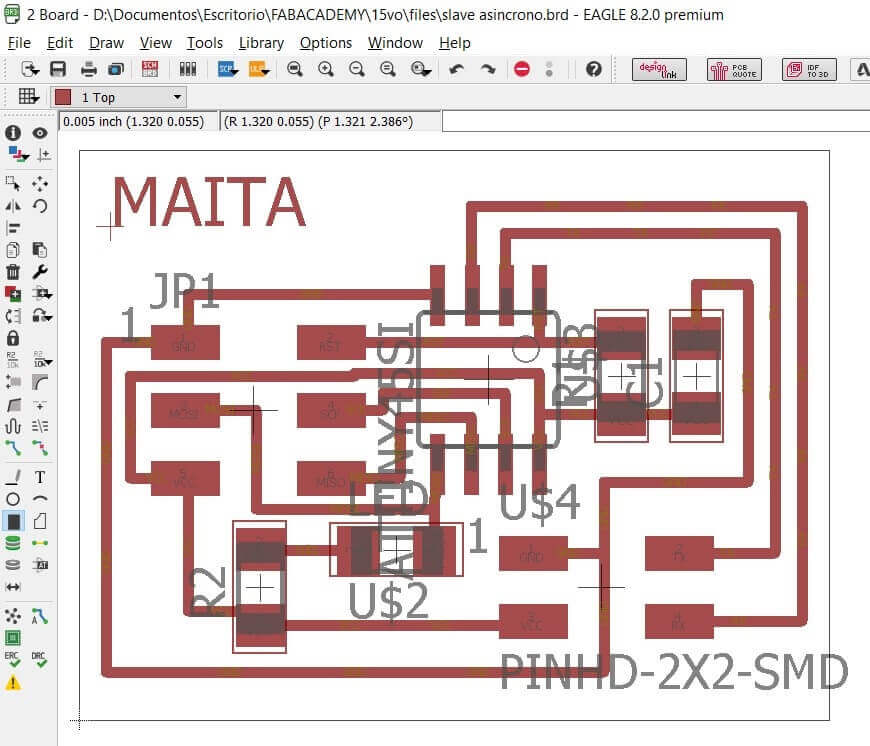
Task: Zoom in on the board
Action: (x=326, y=69)
